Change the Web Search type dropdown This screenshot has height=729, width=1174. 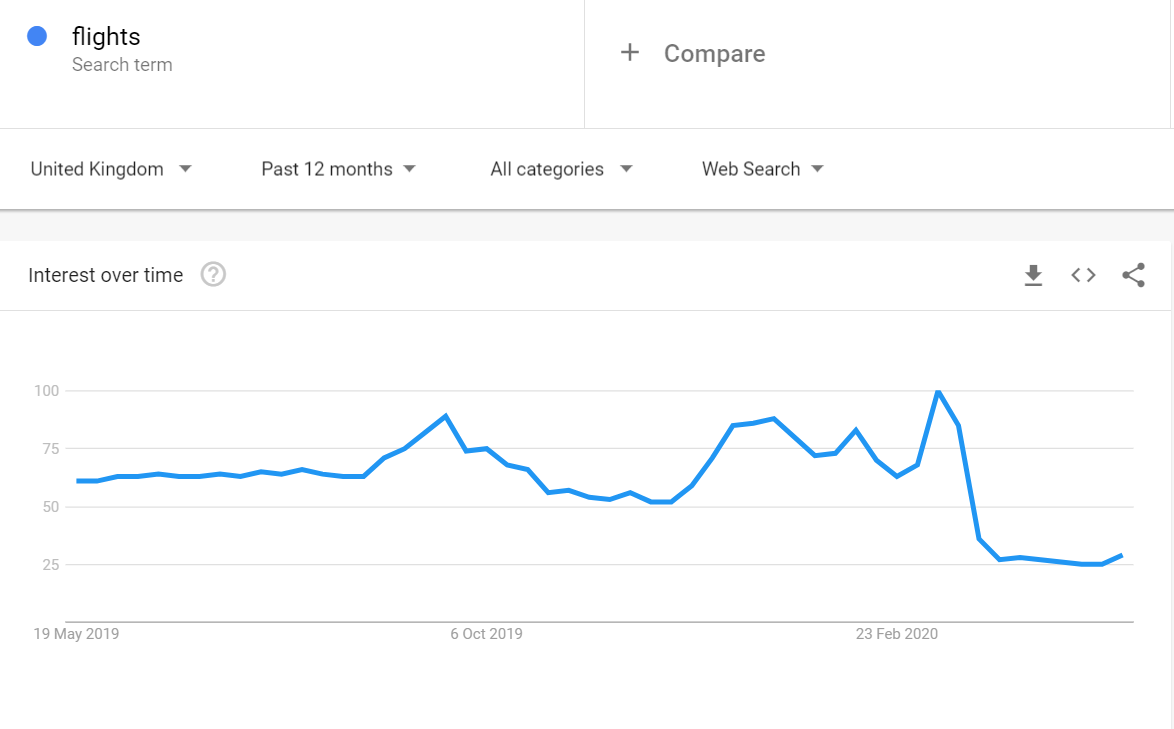tap(762, 169)
